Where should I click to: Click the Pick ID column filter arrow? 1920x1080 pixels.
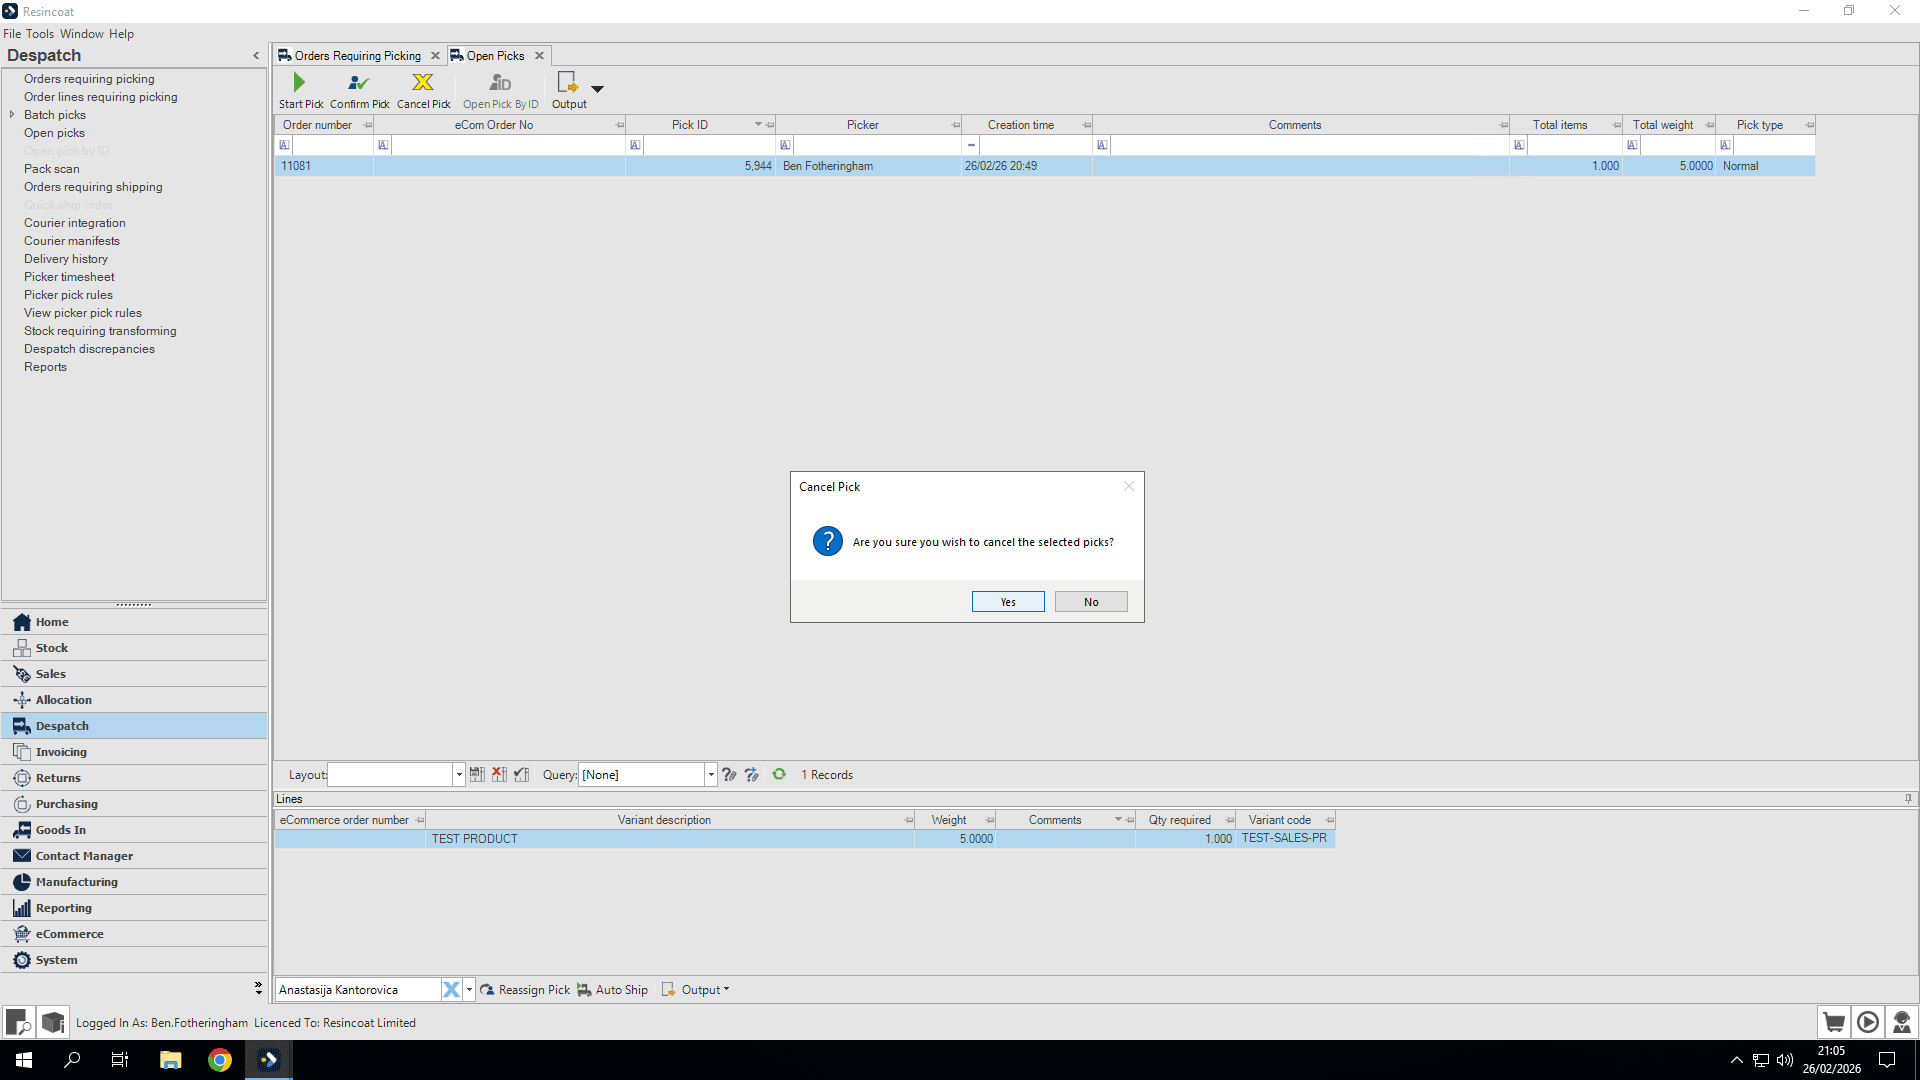pyautogui.click(x=758, y=125)
